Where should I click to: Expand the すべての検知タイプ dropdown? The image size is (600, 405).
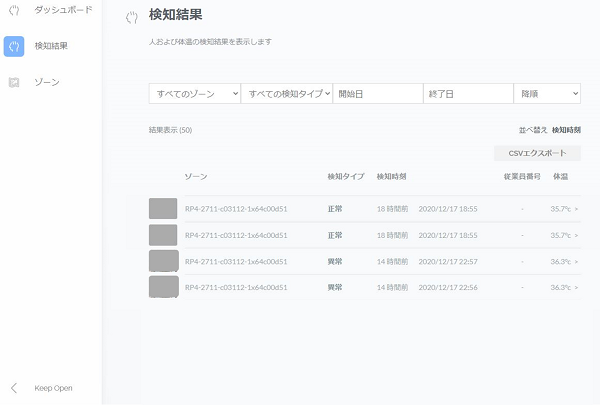point(287,94)
